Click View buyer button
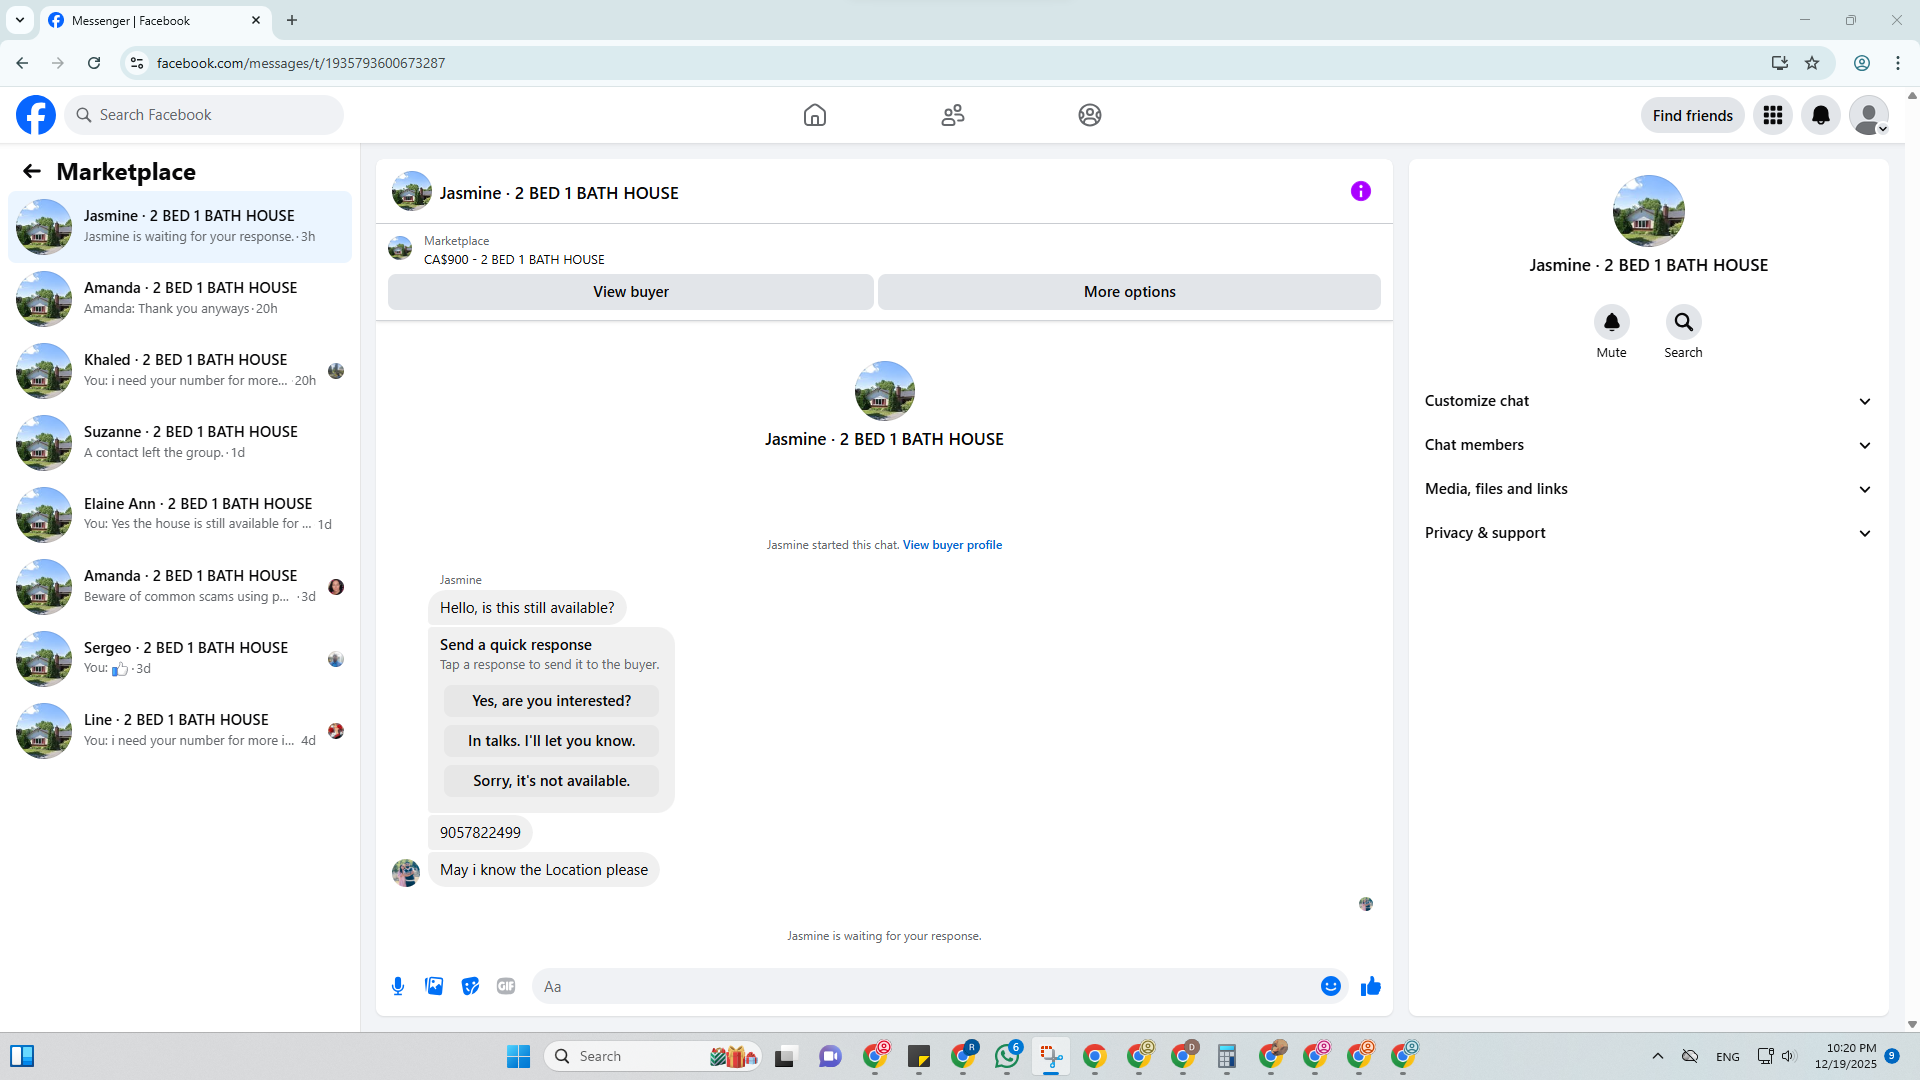This screenshot has width=1920, height=1080. pos(630,292)
